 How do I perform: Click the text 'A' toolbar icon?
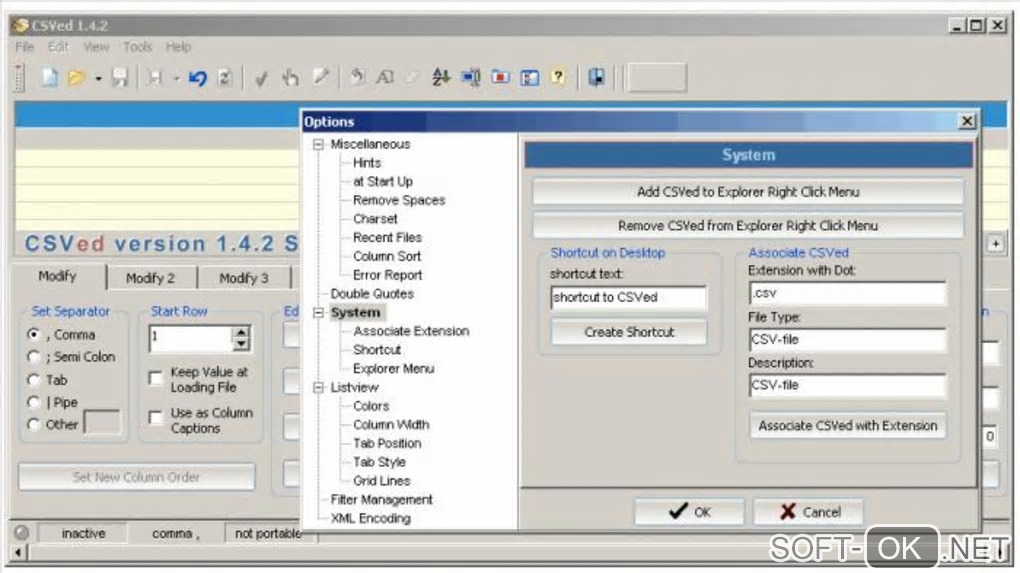pyautogui.click(x=385, y=77)
